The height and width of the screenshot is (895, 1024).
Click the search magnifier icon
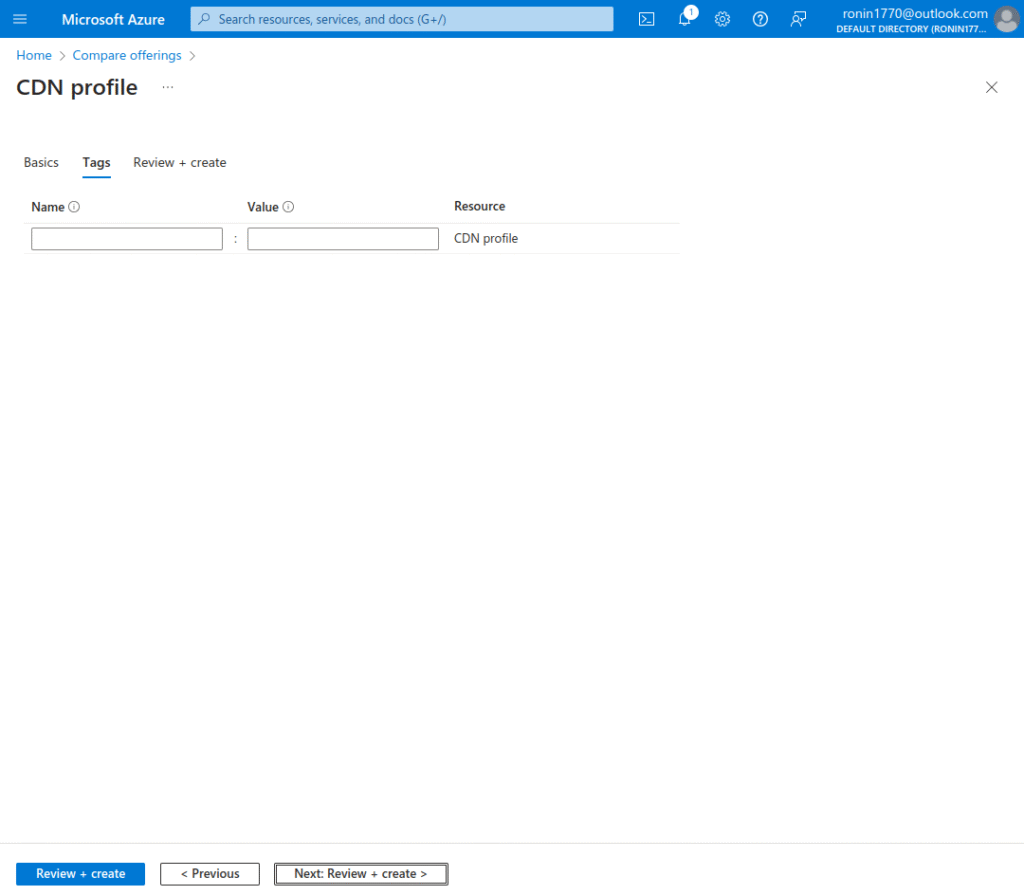[204, 19]
